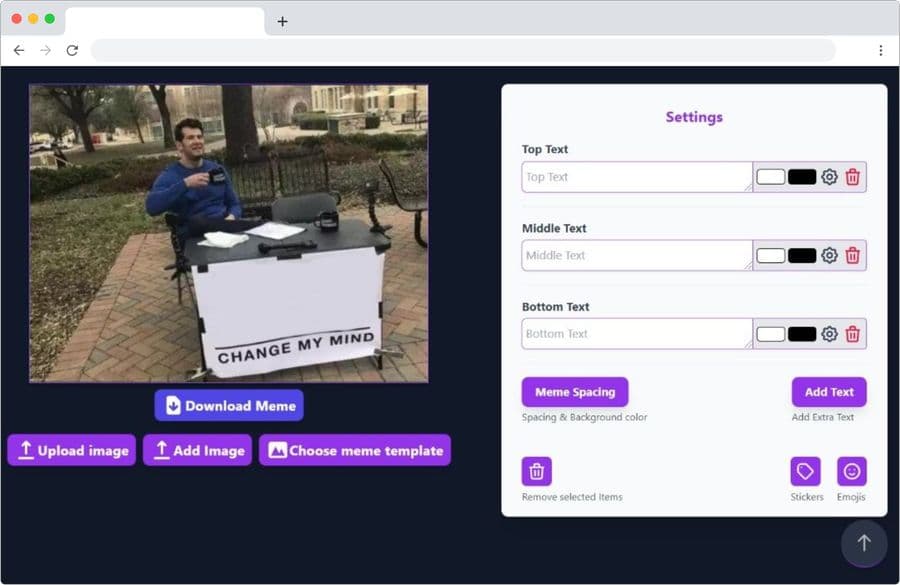Image resolution: width=900 pixels, height=585 pixels.
Task: Open Choose meme template
Action: [355, 450]
